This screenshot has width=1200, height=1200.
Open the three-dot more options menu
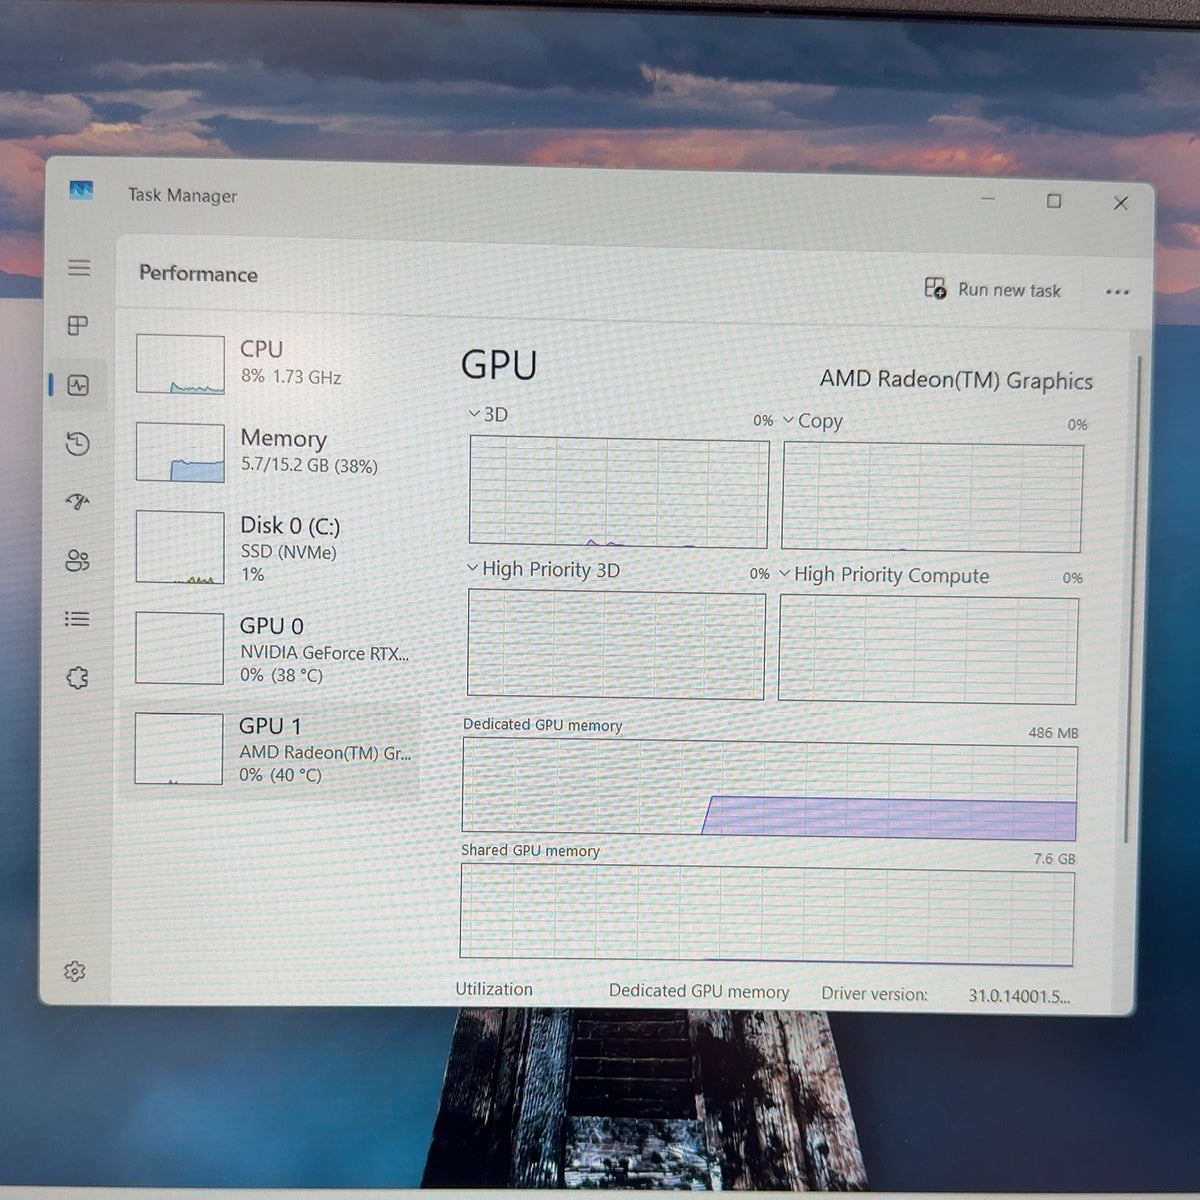(1117, 292)
